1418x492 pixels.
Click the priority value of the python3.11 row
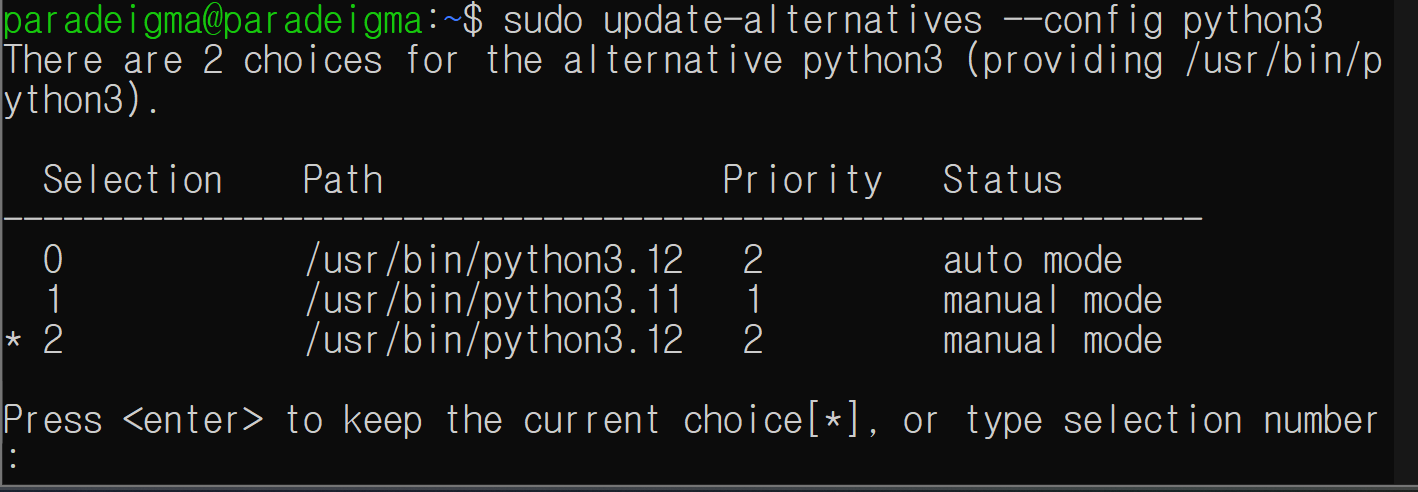[x=753, y=300]
